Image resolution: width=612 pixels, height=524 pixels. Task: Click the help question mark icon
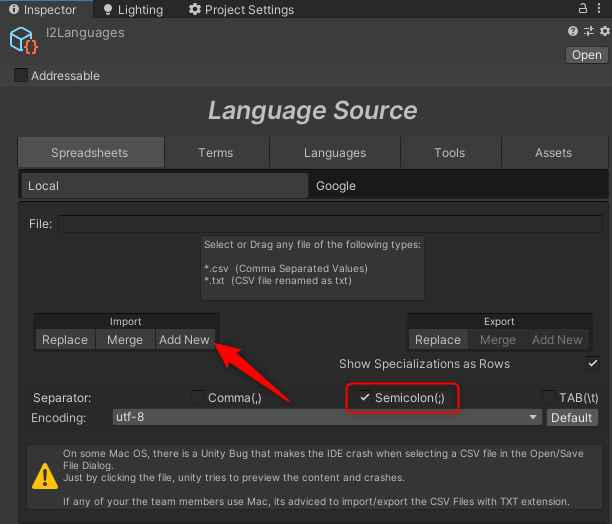pos(575,32)
